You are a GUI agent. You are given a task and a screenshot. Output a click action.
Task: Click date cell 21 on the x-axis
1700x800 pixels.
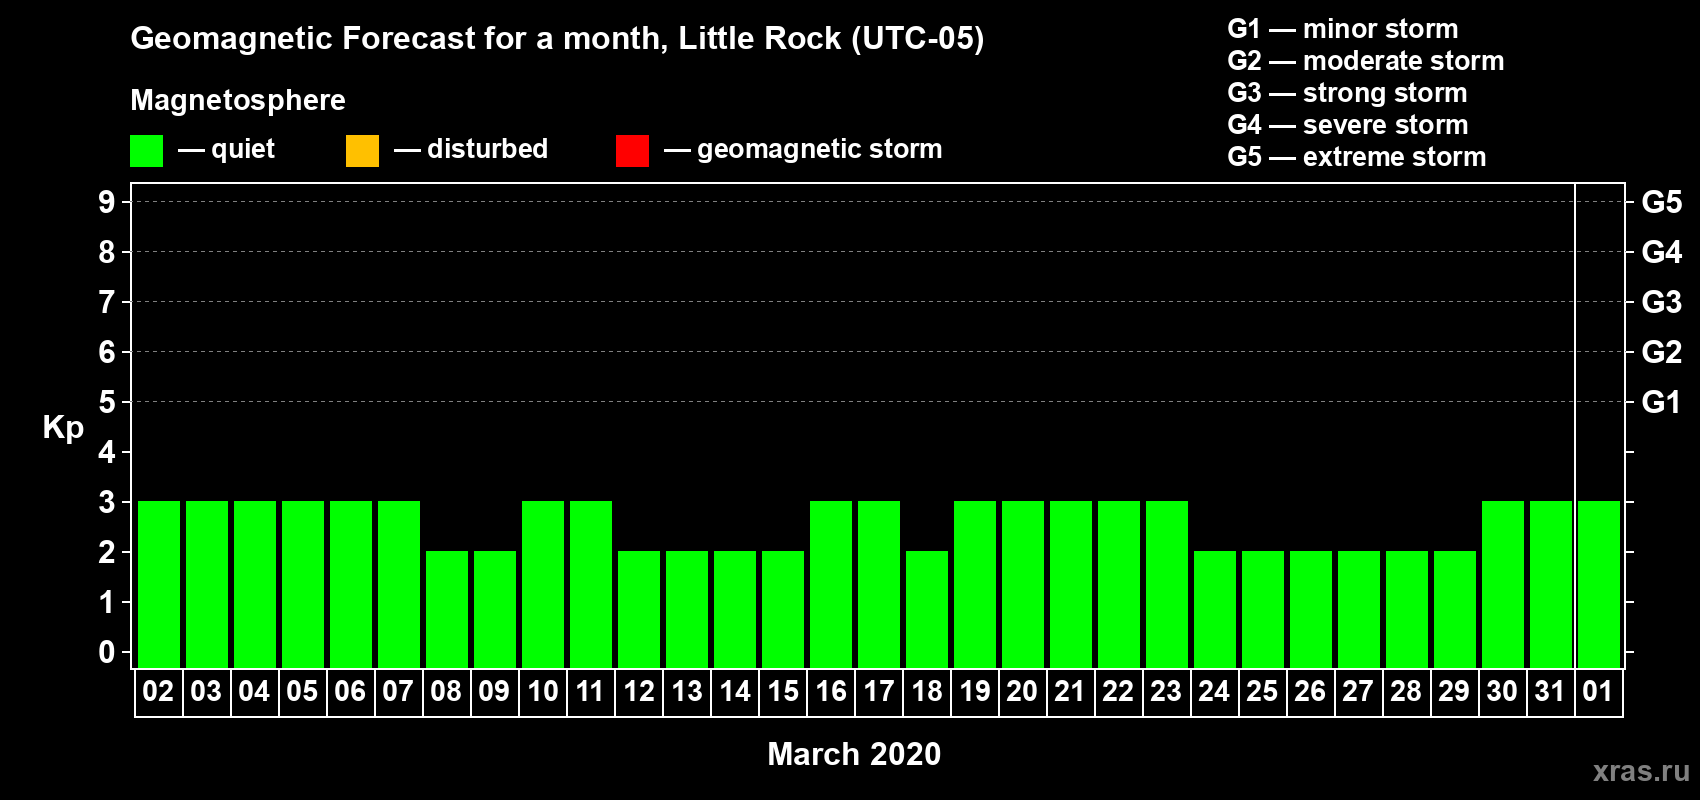(1071, 692)
